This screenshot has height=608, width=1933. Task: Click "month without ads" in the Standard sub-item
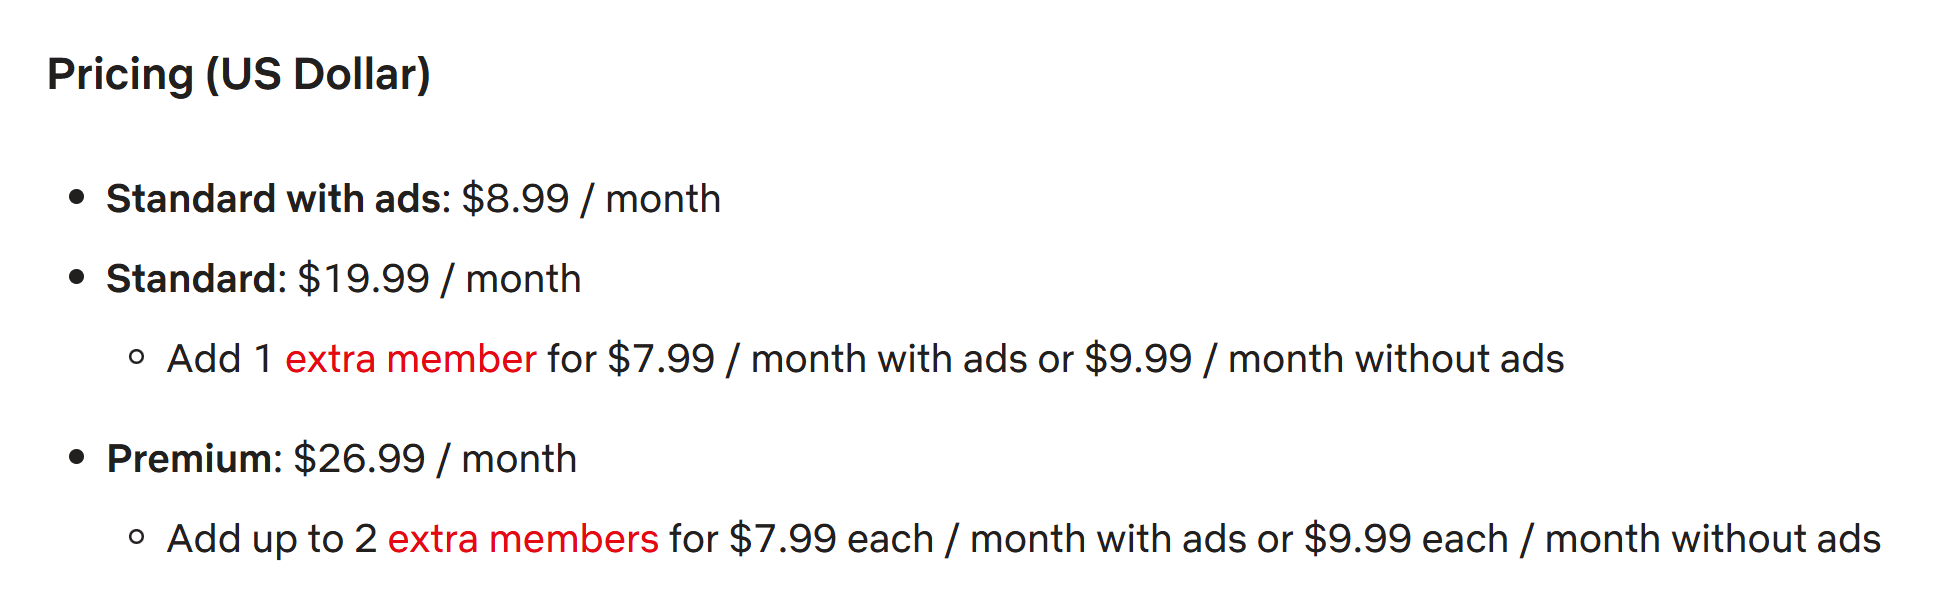coord(1395,359)
